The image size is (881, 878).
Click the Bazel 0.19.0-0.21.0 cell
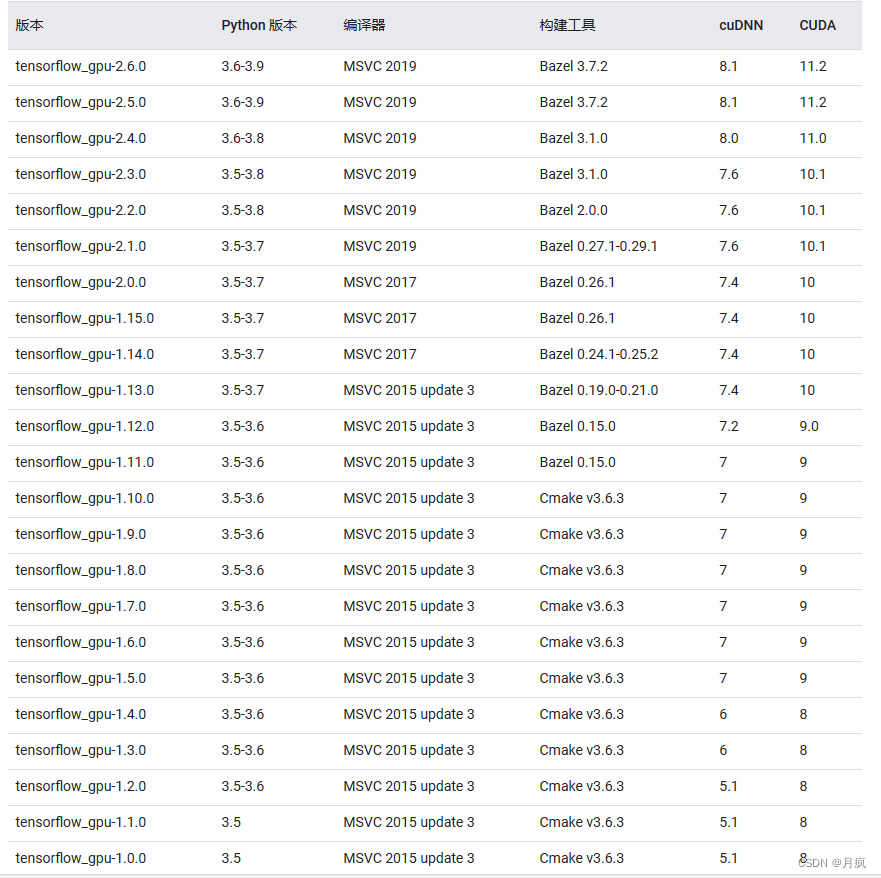(x=598, y=390)
